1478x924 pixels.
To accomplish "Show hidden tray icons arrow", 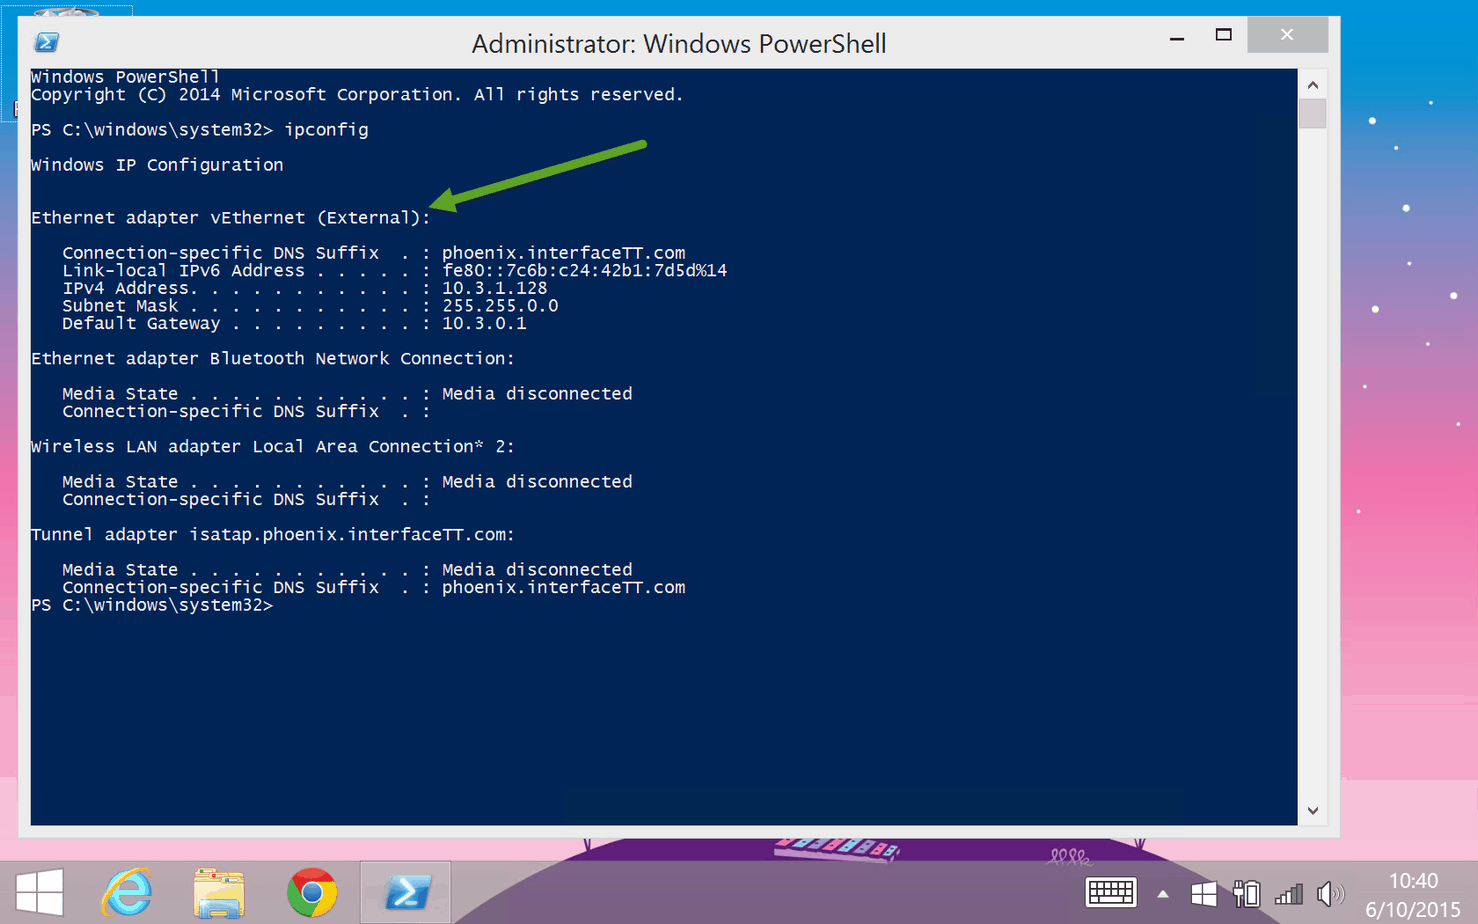I will [1162, 894].
